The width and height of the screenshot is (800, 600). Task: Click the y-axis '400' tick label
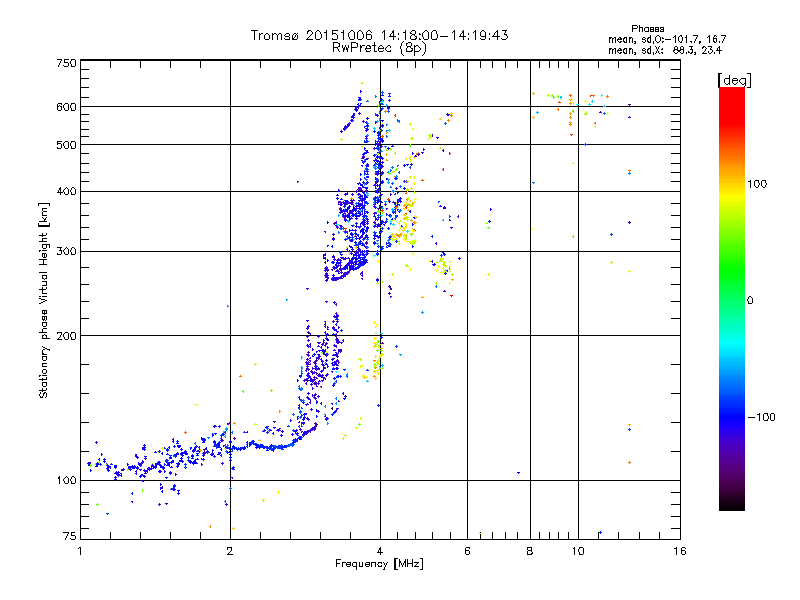tap(66, 192)
